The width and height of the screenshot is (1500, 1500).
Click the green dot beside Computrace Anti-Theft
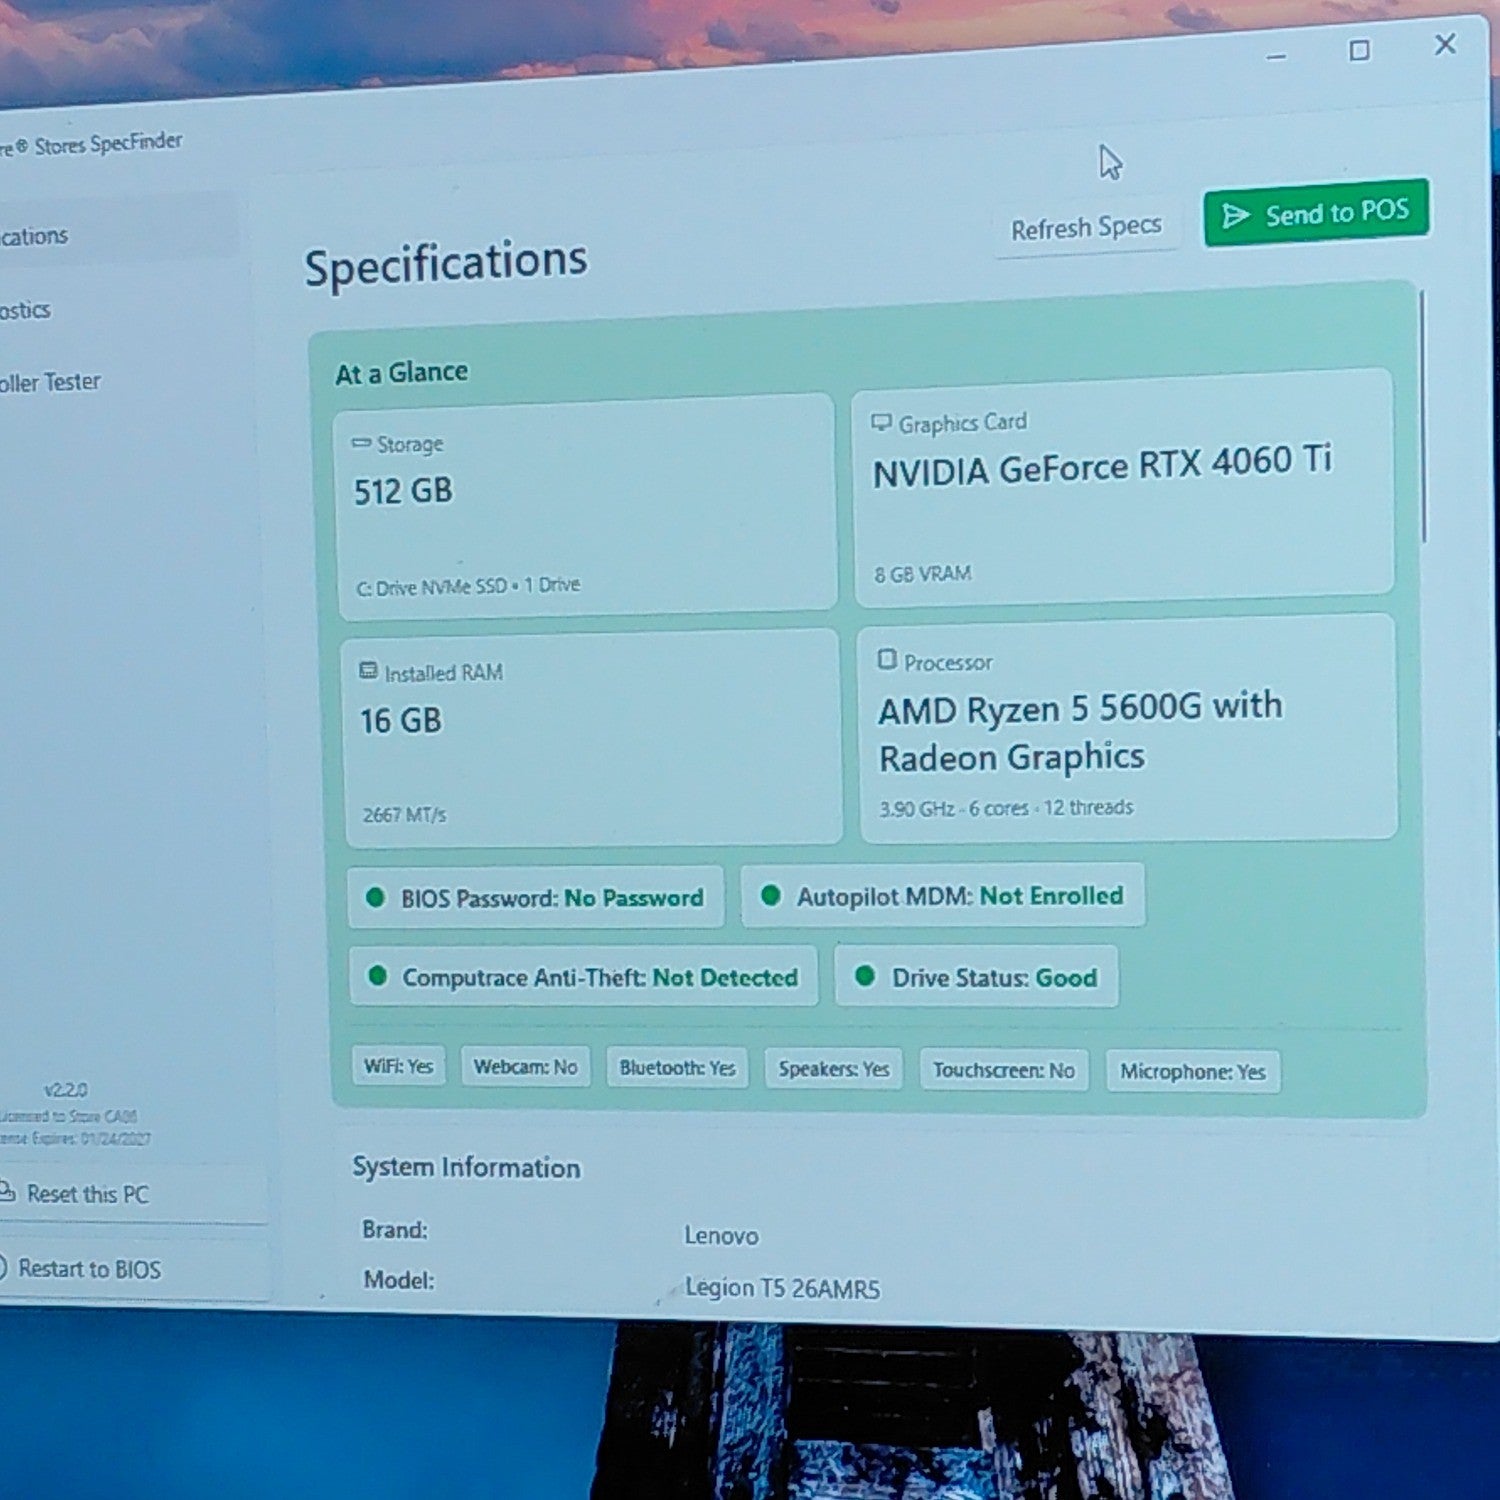coord(377,975)
